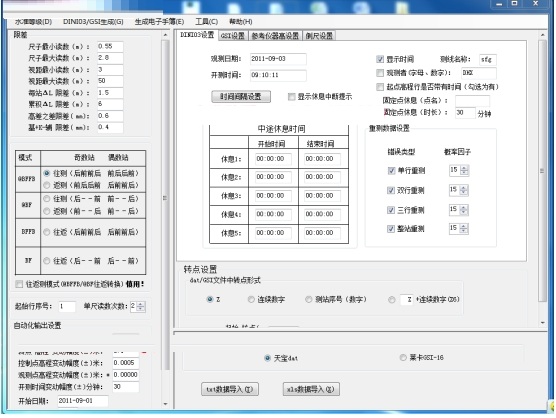Select 测站序号 (数字) turning point format
Viewport: 556px width, 418px height.
point(308,299)
